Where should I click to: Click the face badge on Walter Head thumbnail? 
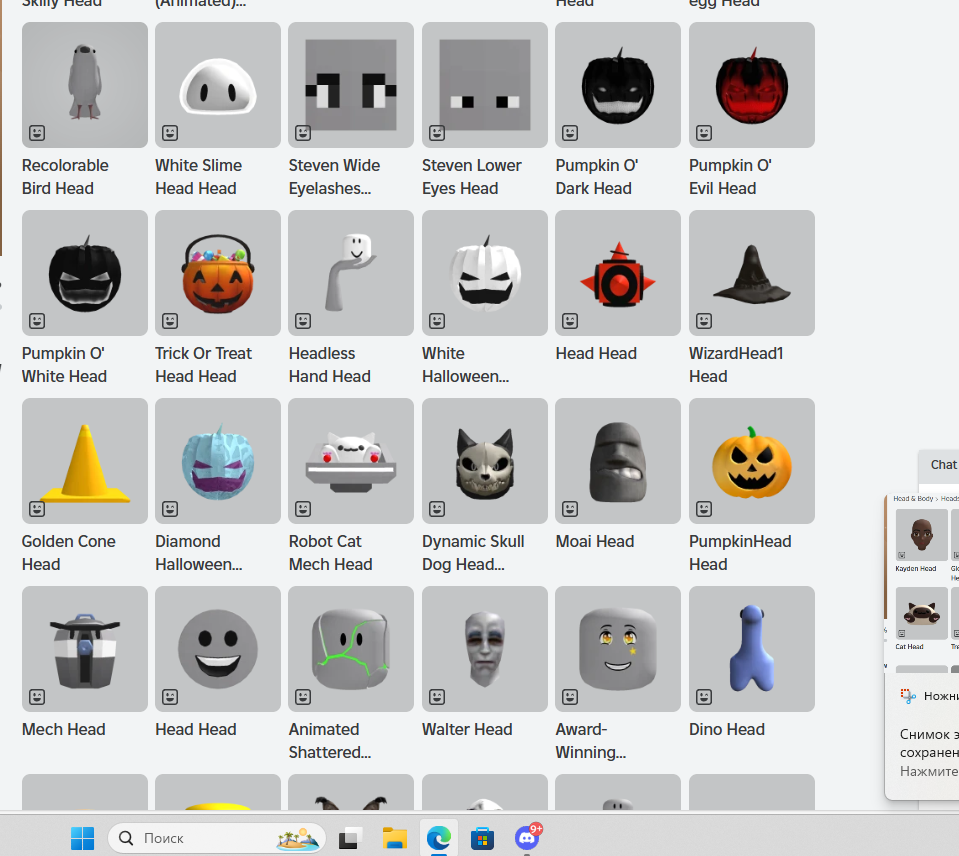tap(437, 696)
